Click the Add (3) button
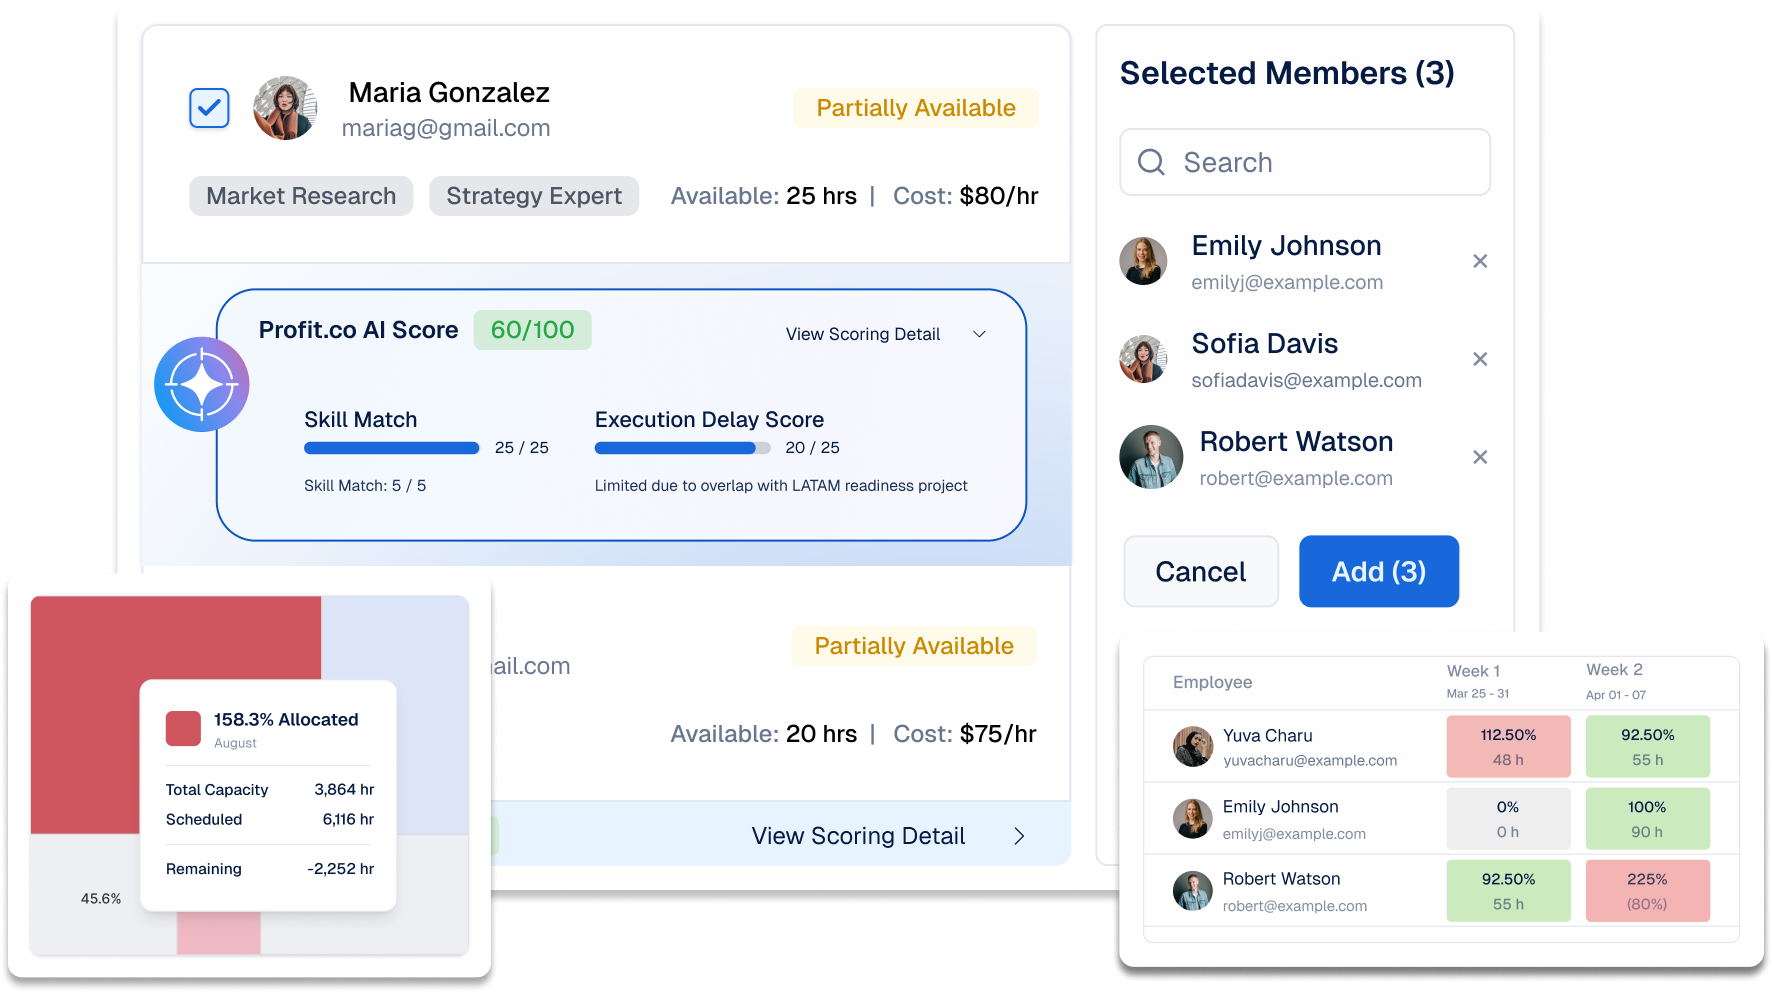 coord(1379,571)
